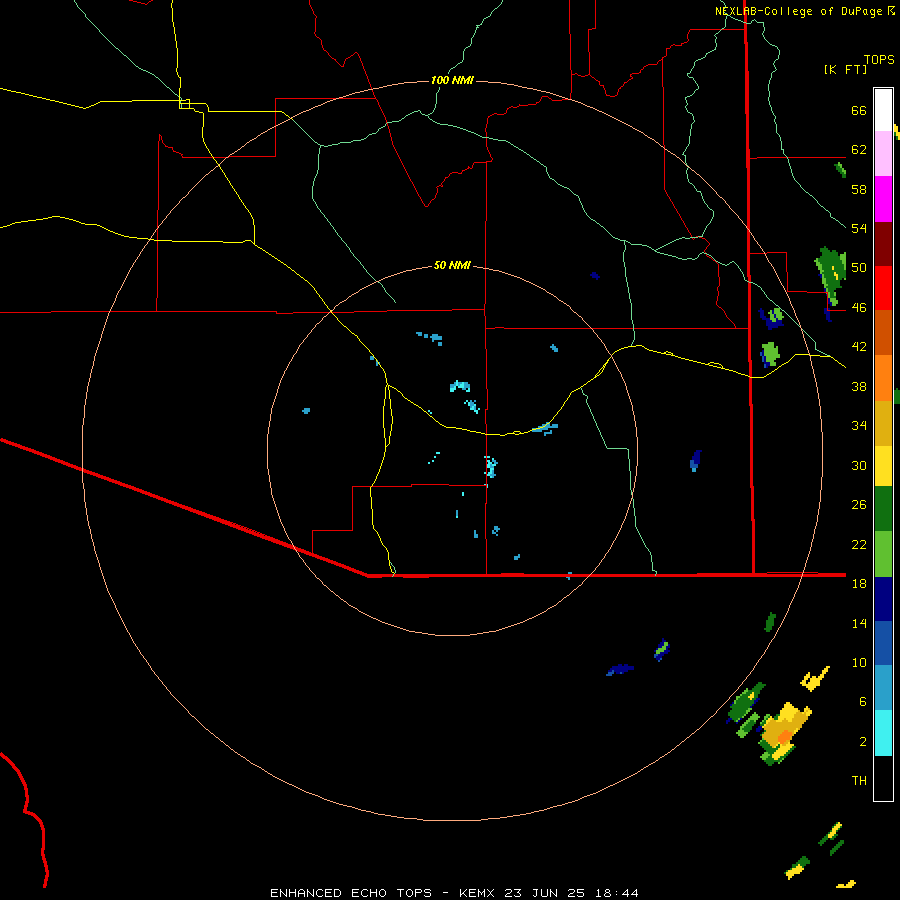Click the legend value "14"
Screen dimensions: 900x900
[x=859, y=623]
